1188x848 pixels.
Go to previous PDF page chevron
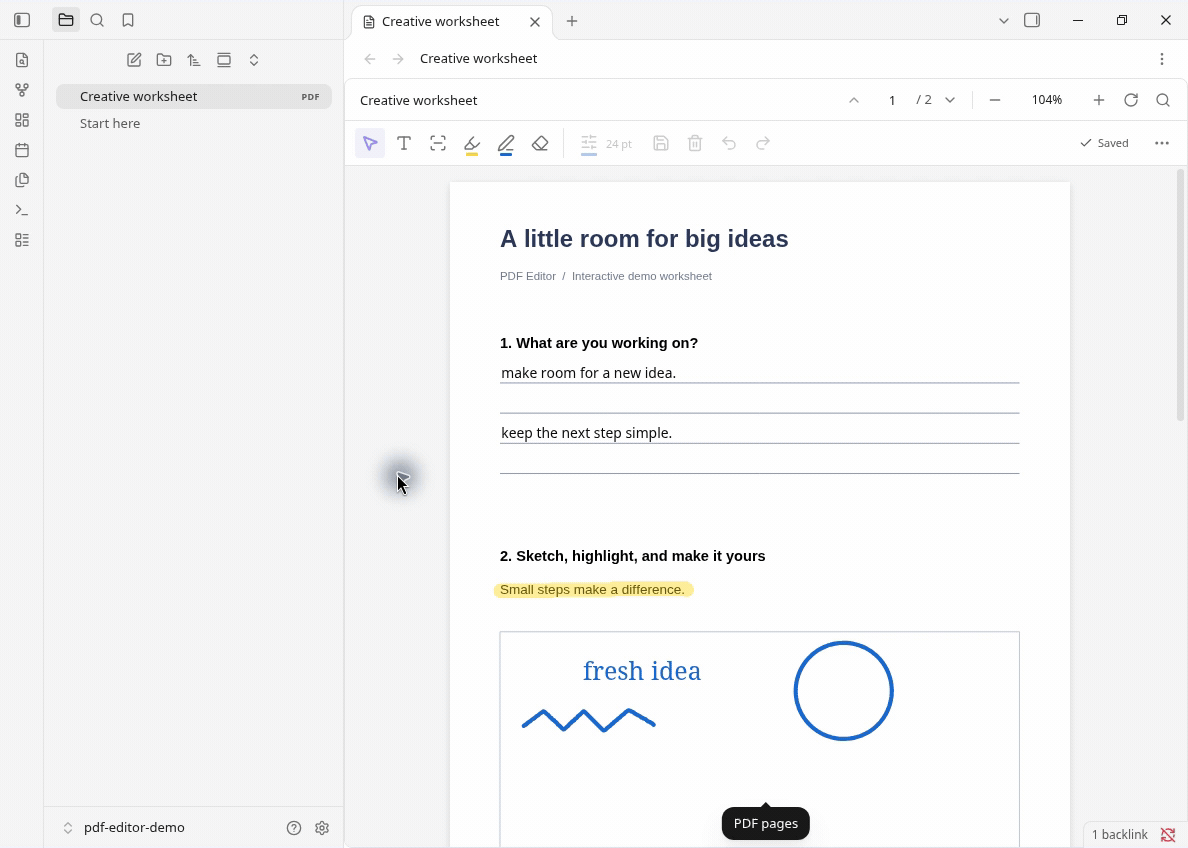(854, 100)
